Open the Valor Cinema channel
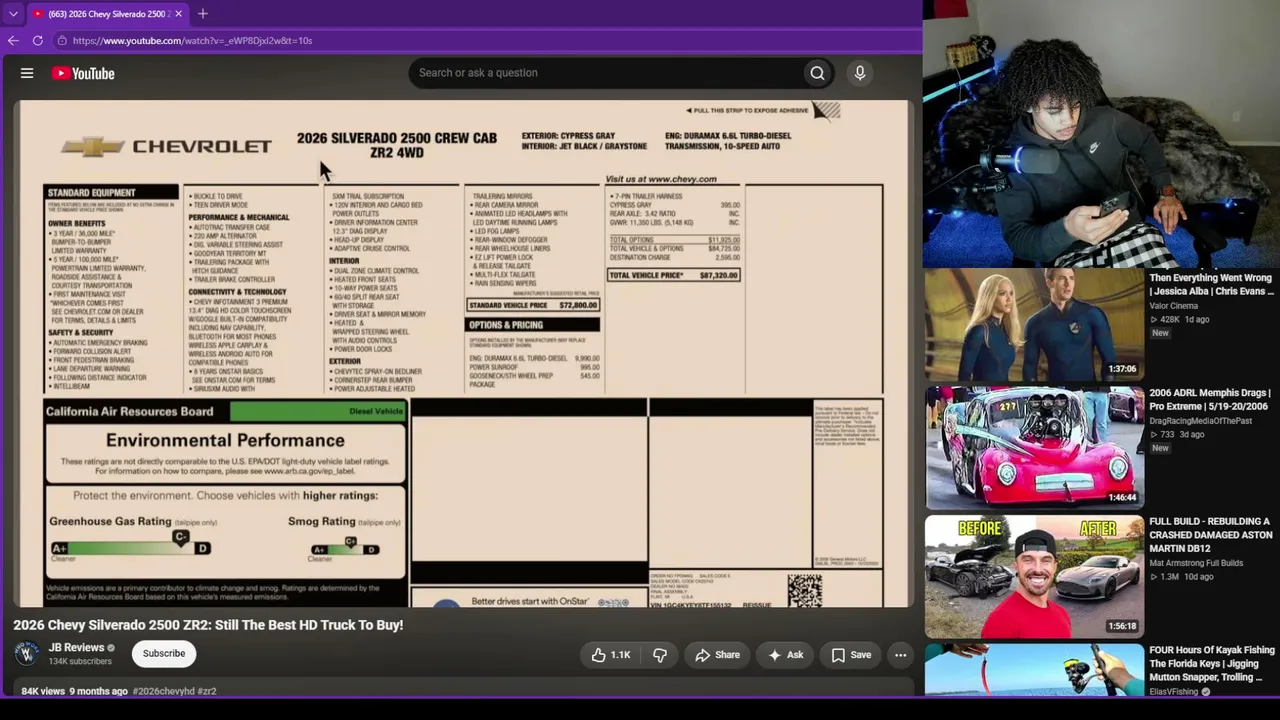Image resolution: width=1280 pixels, height=720 pixels. coord(1173,306)
